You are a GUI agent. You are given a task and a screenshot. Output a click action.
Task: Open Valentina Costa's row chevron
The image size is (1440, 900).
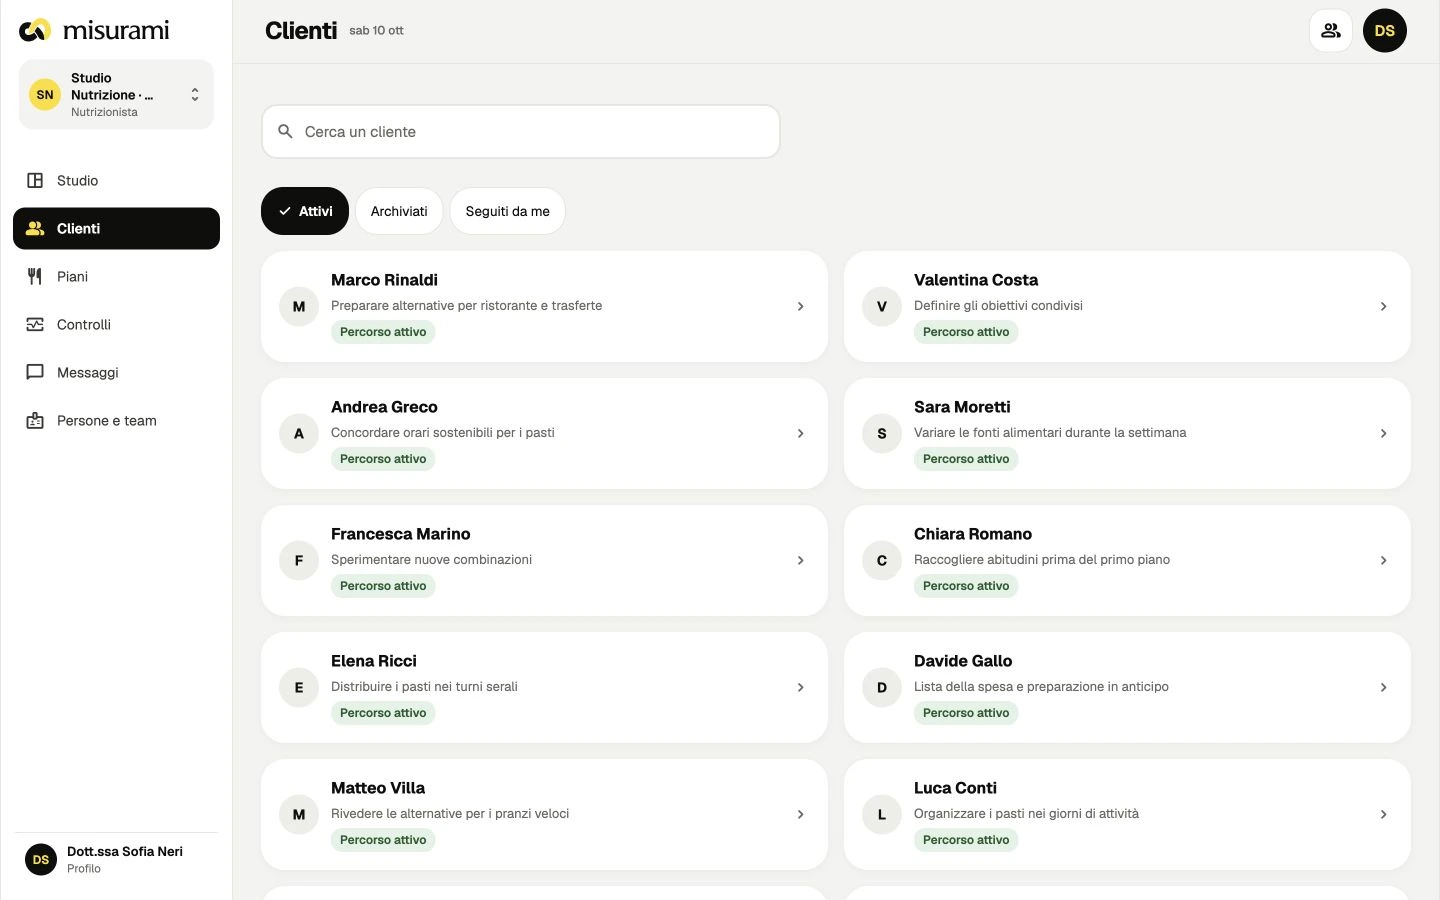coord(1383,307)
